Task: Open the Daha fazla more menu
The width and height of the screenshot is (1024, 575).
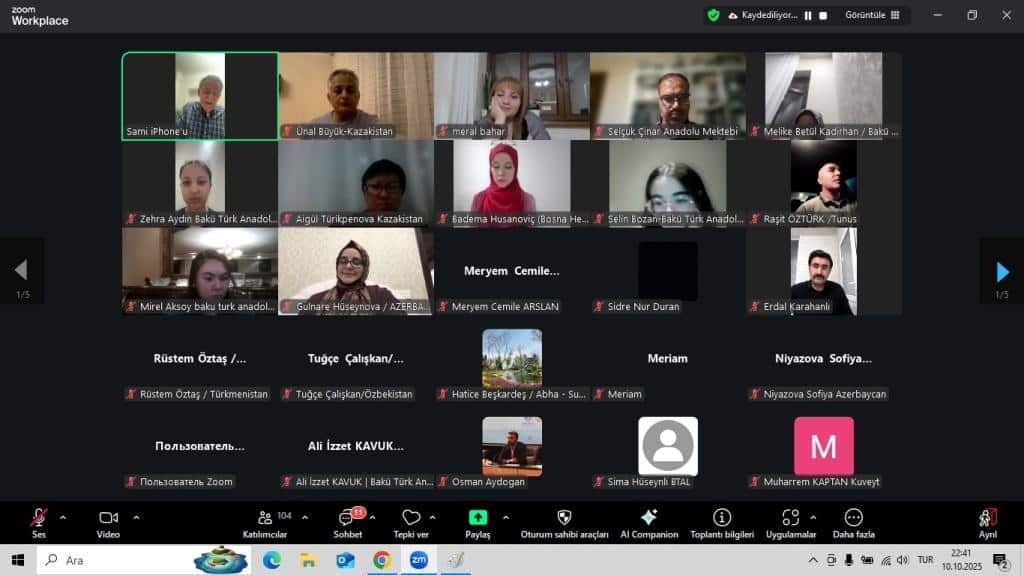Action: tap(853, 522)
